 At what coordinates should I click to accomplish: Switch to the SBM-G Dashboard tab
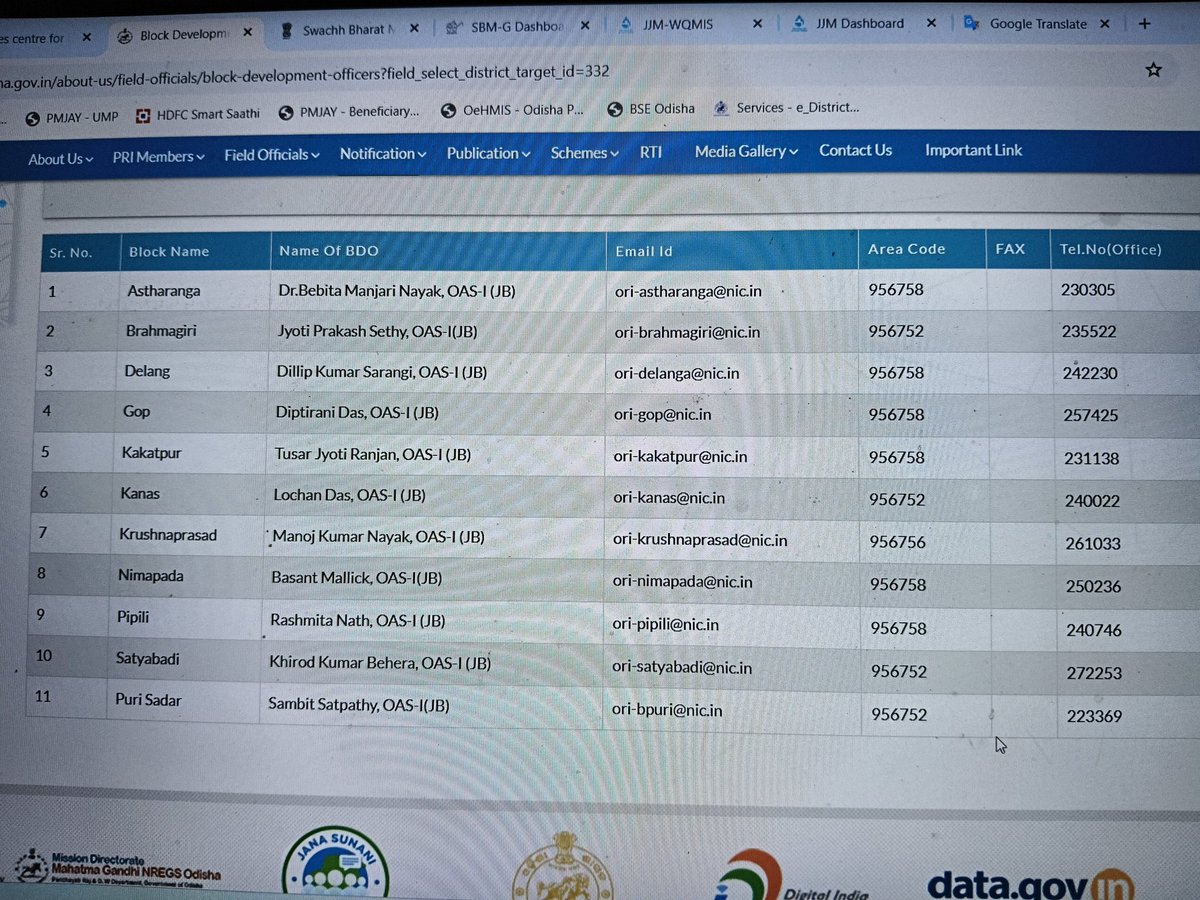coord(515,27)
